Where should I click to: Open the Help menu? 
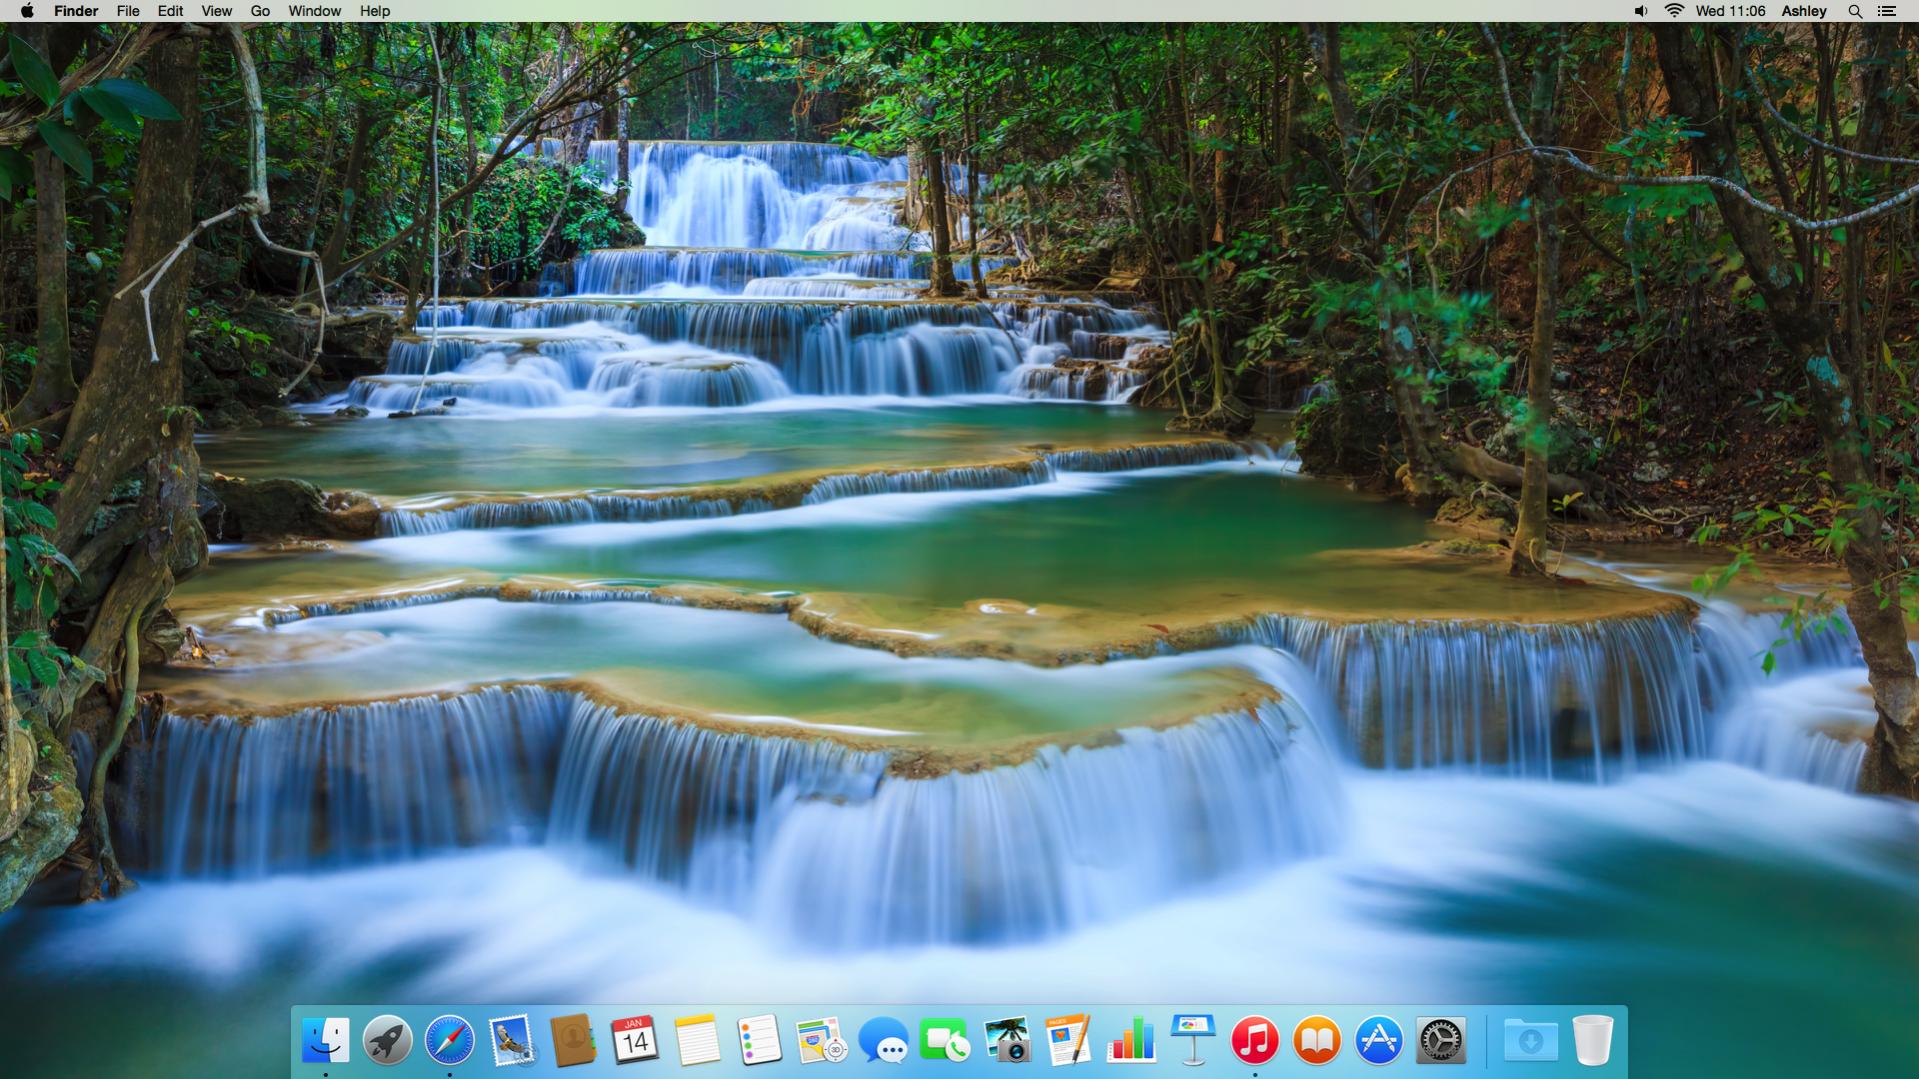click(375, 11)
